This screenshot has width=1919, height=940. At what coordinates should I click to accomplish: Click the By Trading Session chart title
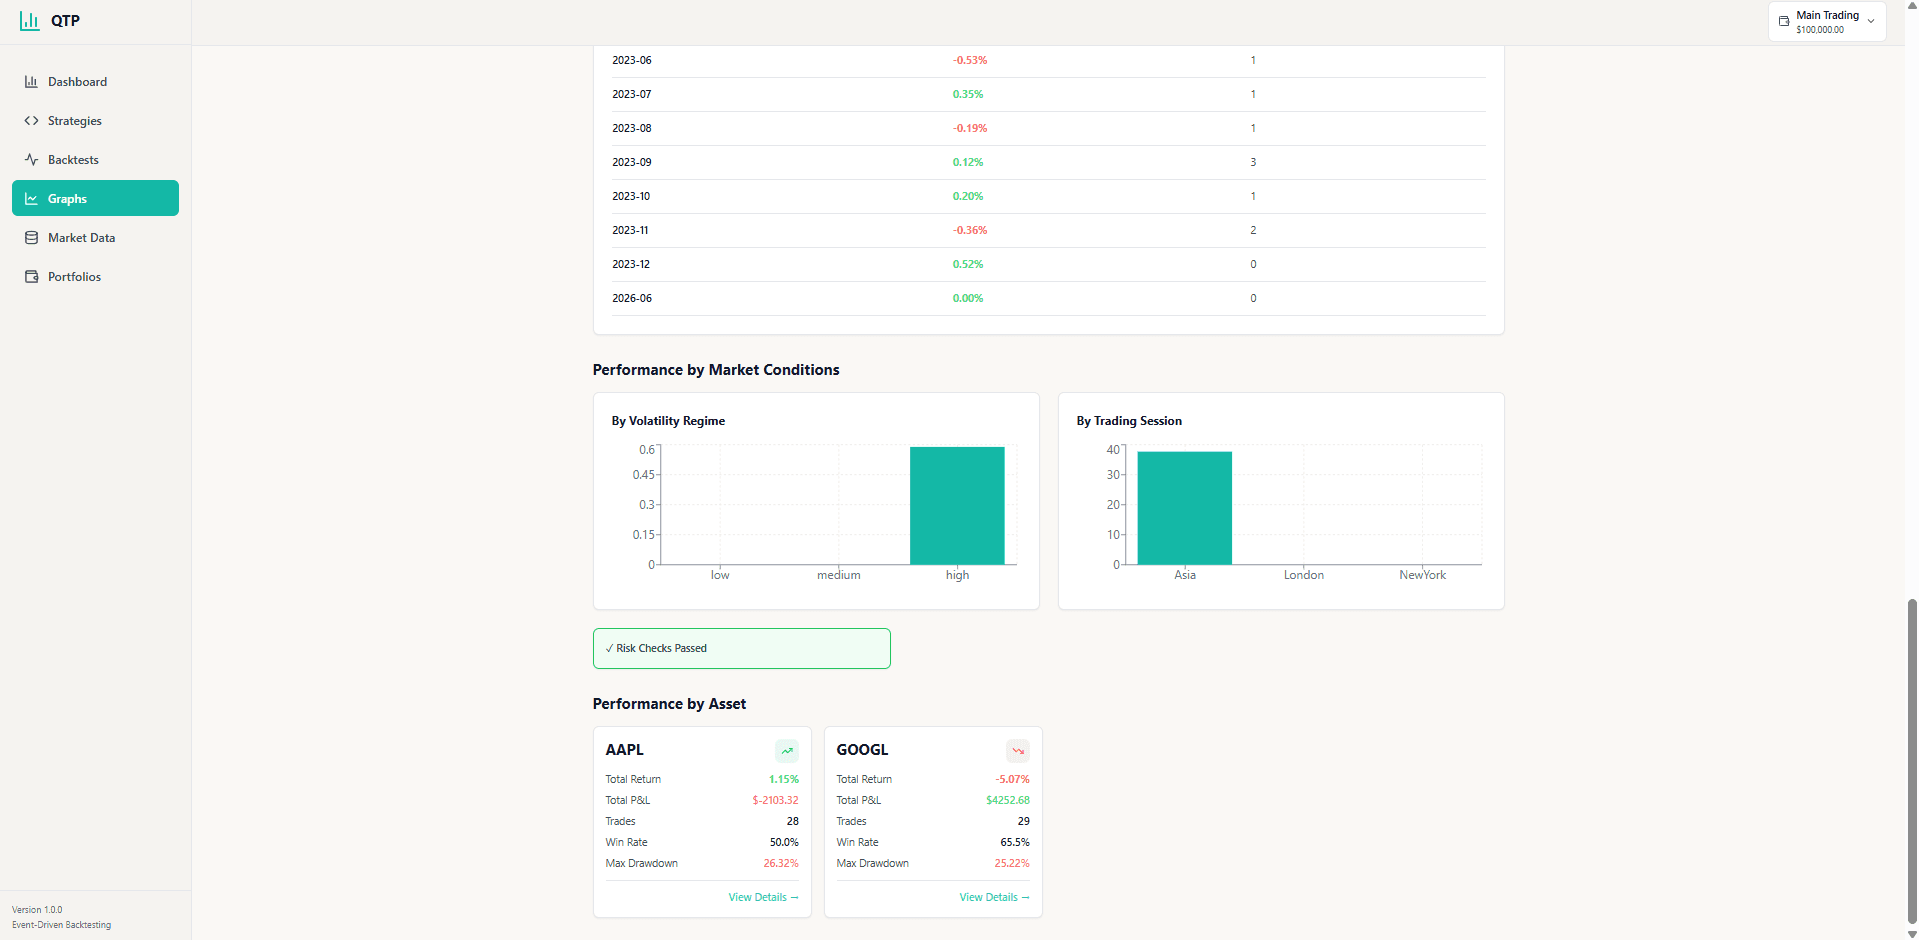[1129, 421]
